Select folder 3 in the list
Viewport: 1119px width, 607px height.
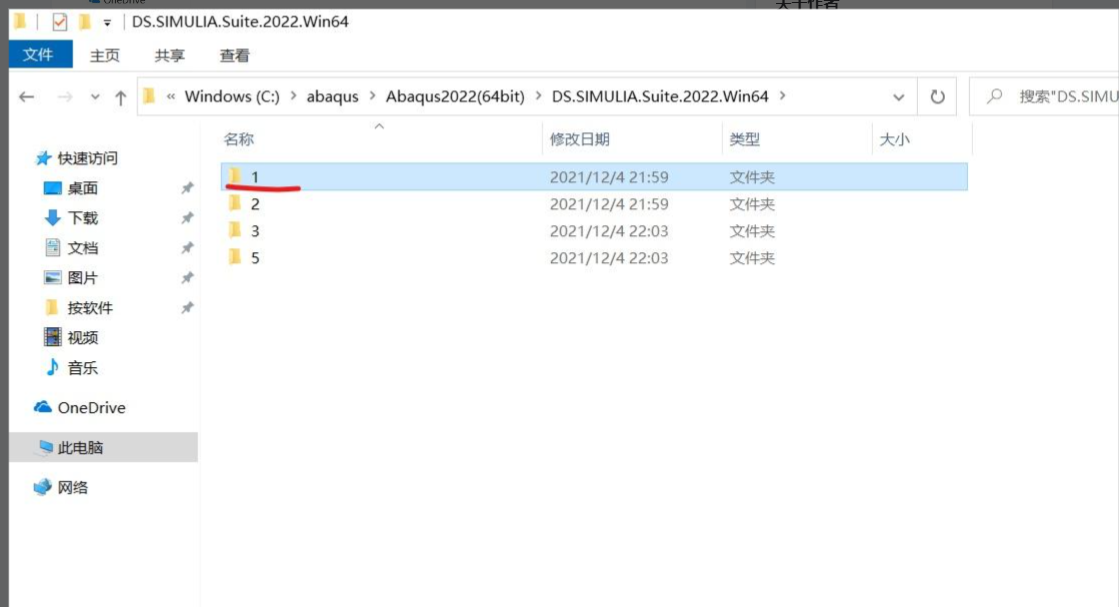click(594, 231)
